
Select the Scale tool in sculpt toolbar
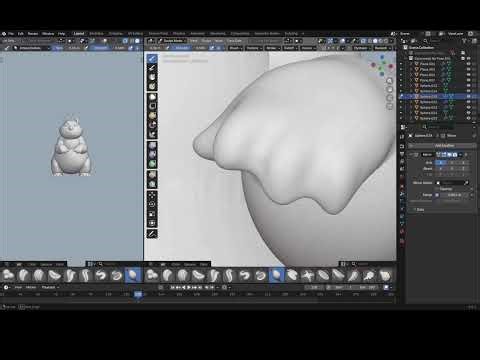click(152, 214)
